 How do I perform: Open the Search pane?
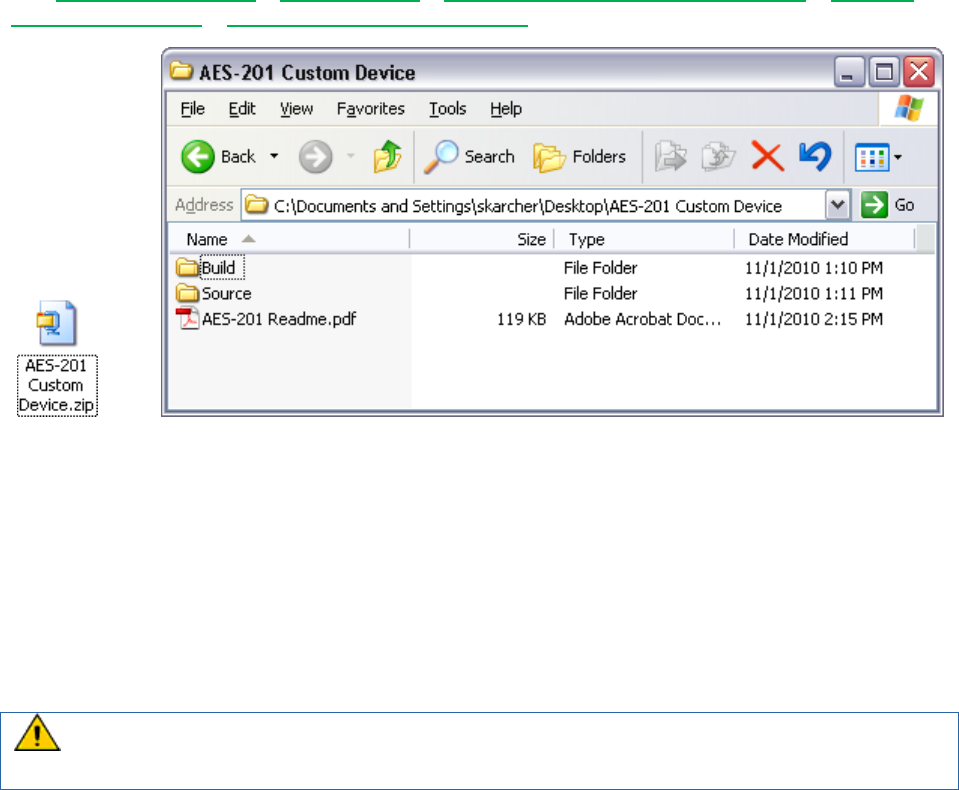point(469,157)
